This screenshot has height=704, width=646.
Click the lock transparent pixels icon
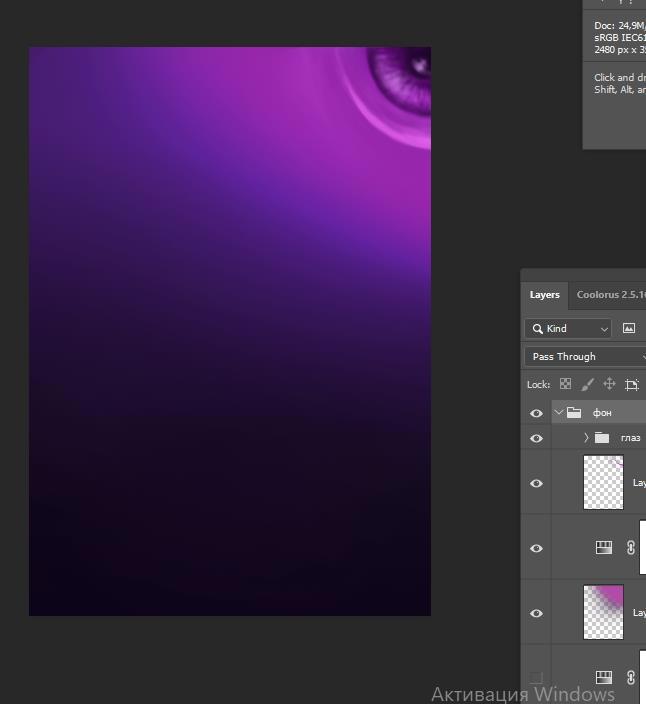tap(565, 384)
